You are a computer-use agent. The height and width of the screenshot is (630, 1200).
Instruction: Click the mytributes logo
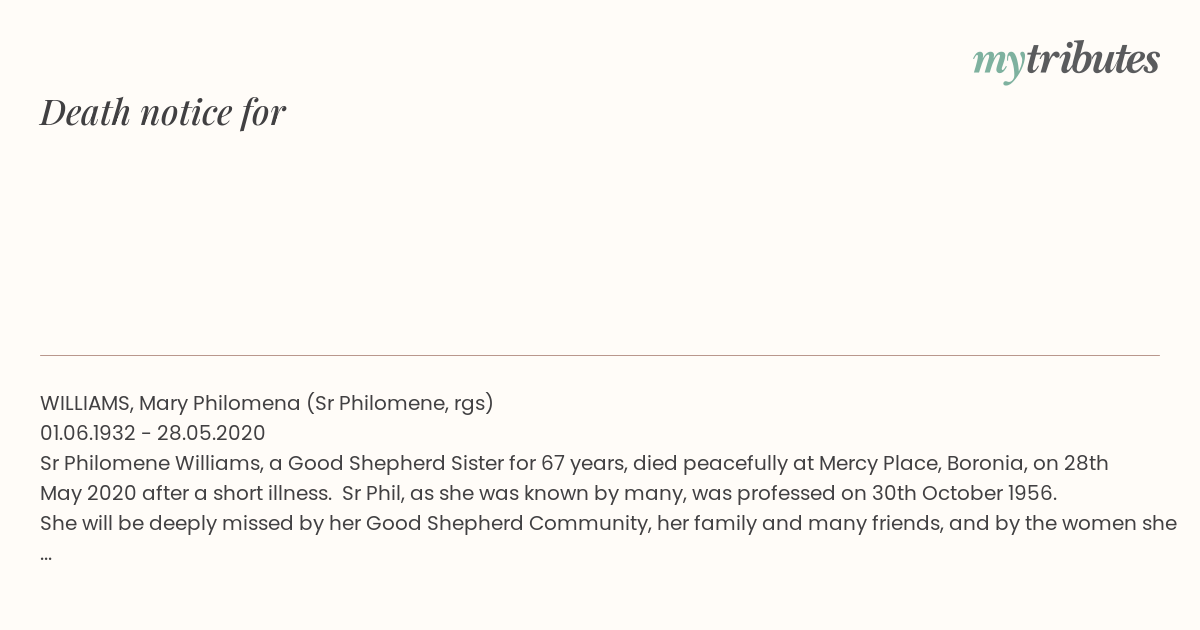coord(1066,60)
